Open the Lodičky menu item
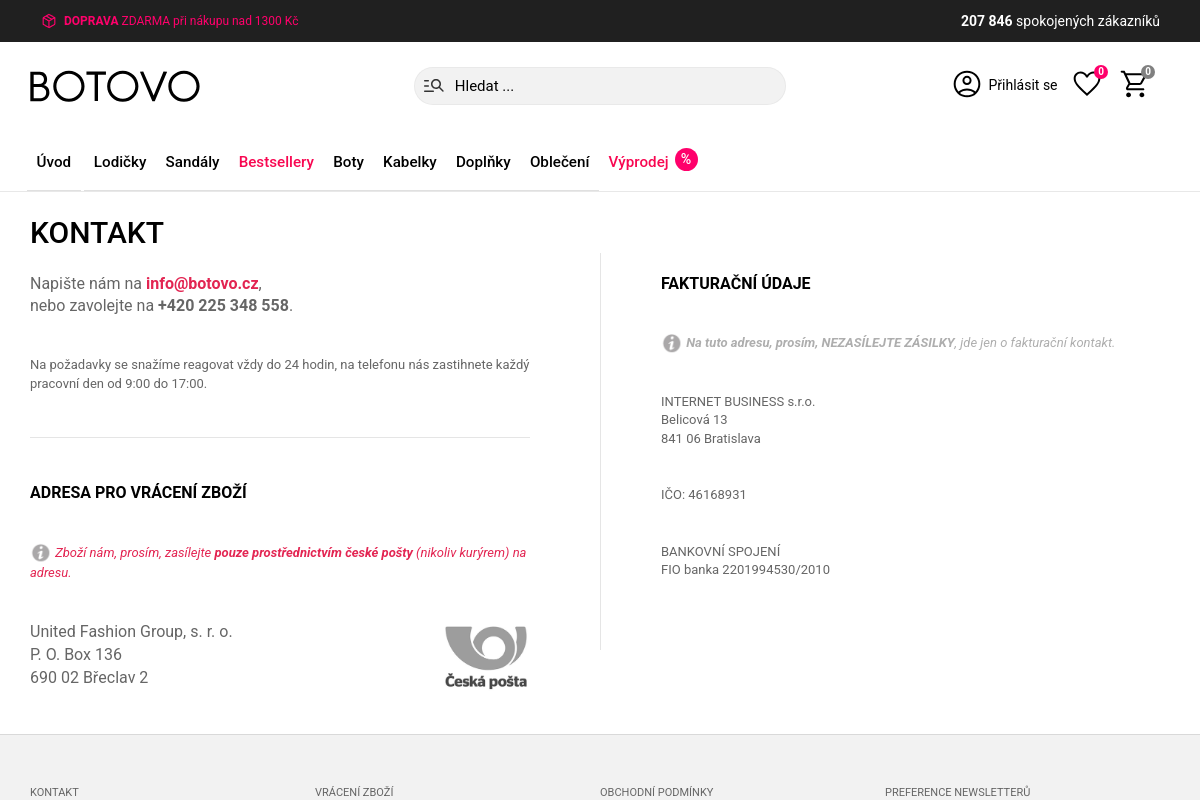The image size is (1200, 800). (x=120, y=162)
